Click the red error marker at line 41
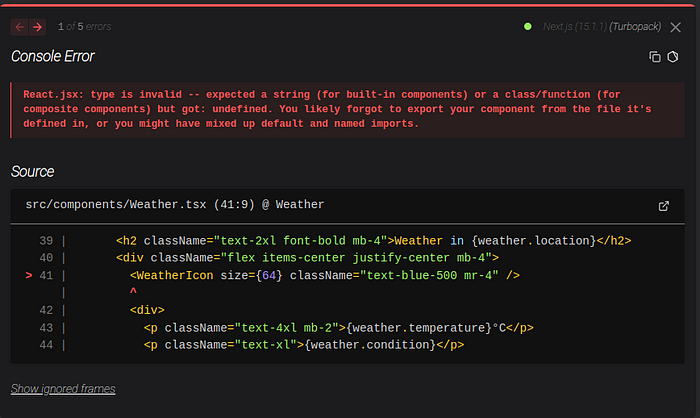The height and width of the screenshot is (418, 700). pos(29,276)
